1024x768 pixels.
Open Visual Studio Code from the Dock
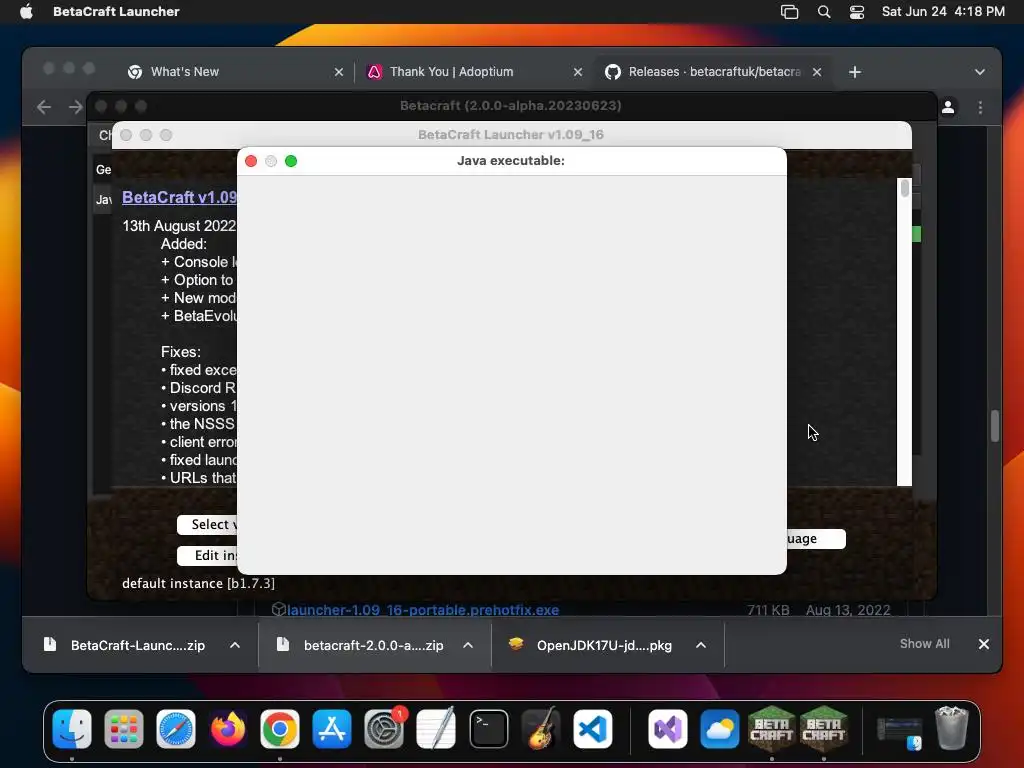click(x=593, y=729)
